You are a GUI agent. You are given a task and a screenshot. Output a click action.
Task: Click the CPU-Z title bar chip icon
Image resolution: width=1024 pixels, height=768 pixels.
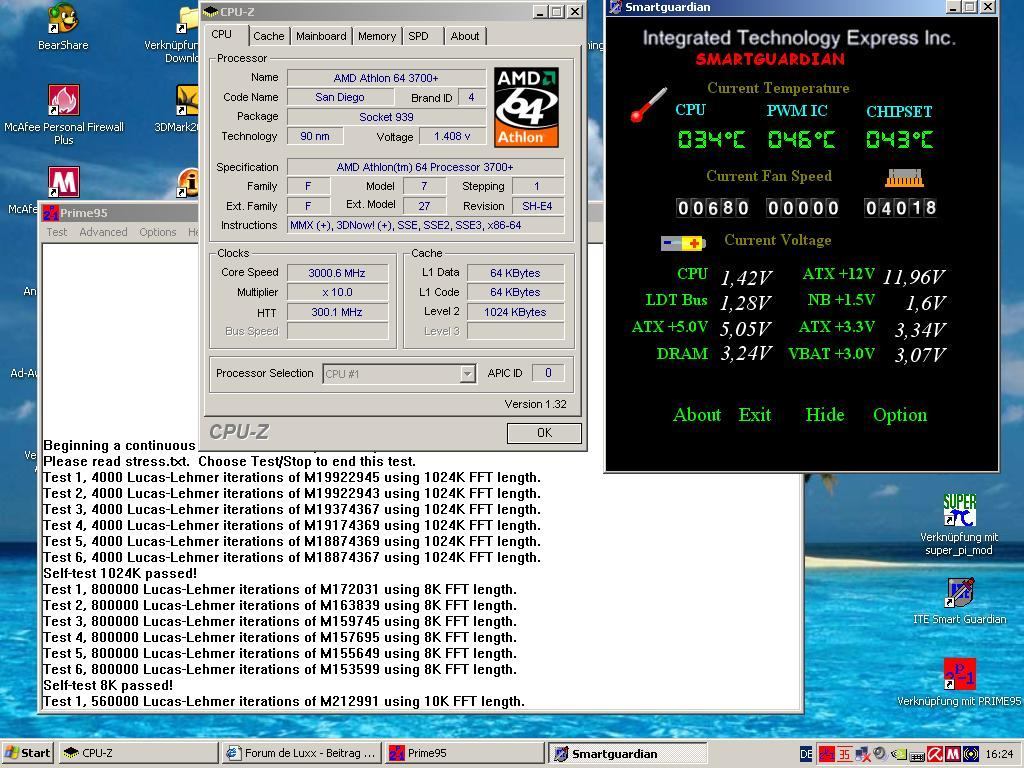(x=210, y=11)
